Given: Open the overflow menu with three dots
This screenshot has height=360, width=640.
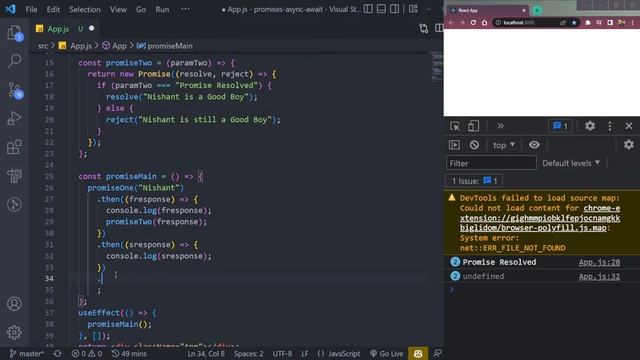Looking at the screenshot, I should click(185, 9).
